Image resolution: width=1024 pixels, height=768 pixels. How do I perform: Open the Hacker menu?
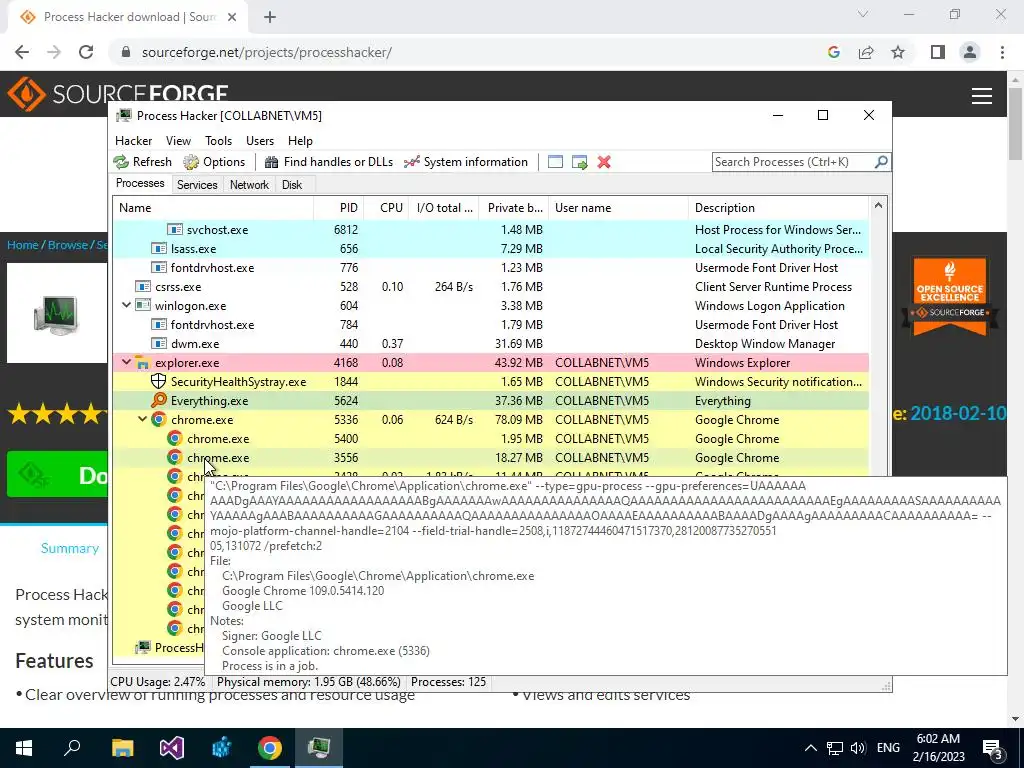133,141
